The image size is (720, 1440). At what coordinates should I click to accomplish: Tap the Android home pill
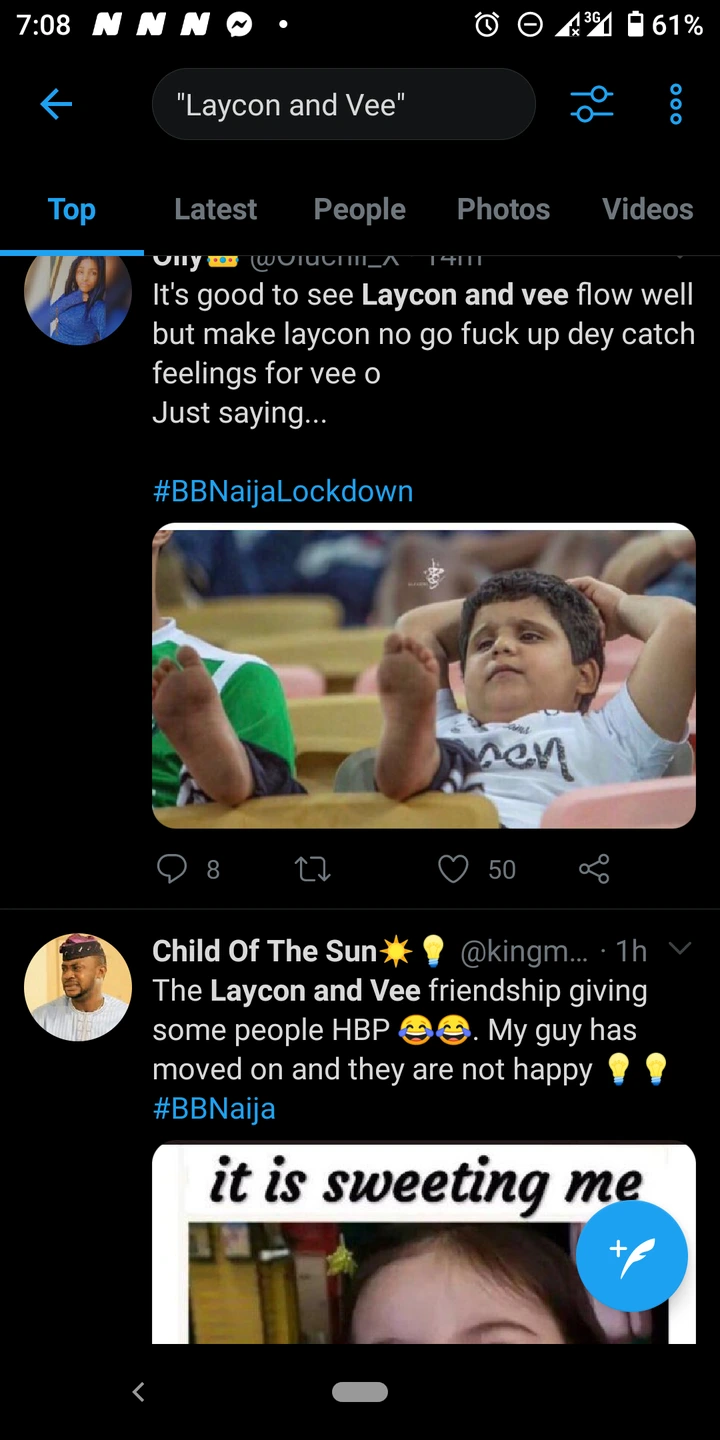tap(360, 1392)
